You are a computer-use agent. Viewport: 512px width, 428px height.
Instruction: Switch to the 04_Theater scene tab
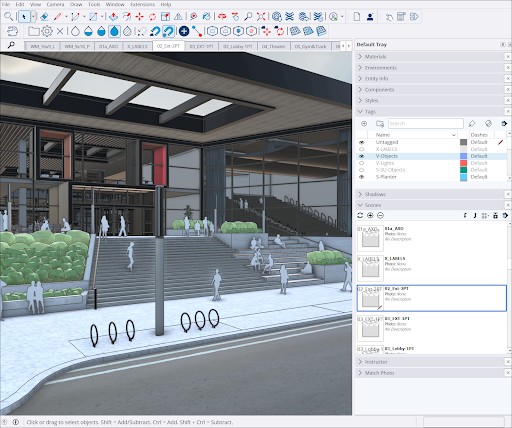[273, 46]
